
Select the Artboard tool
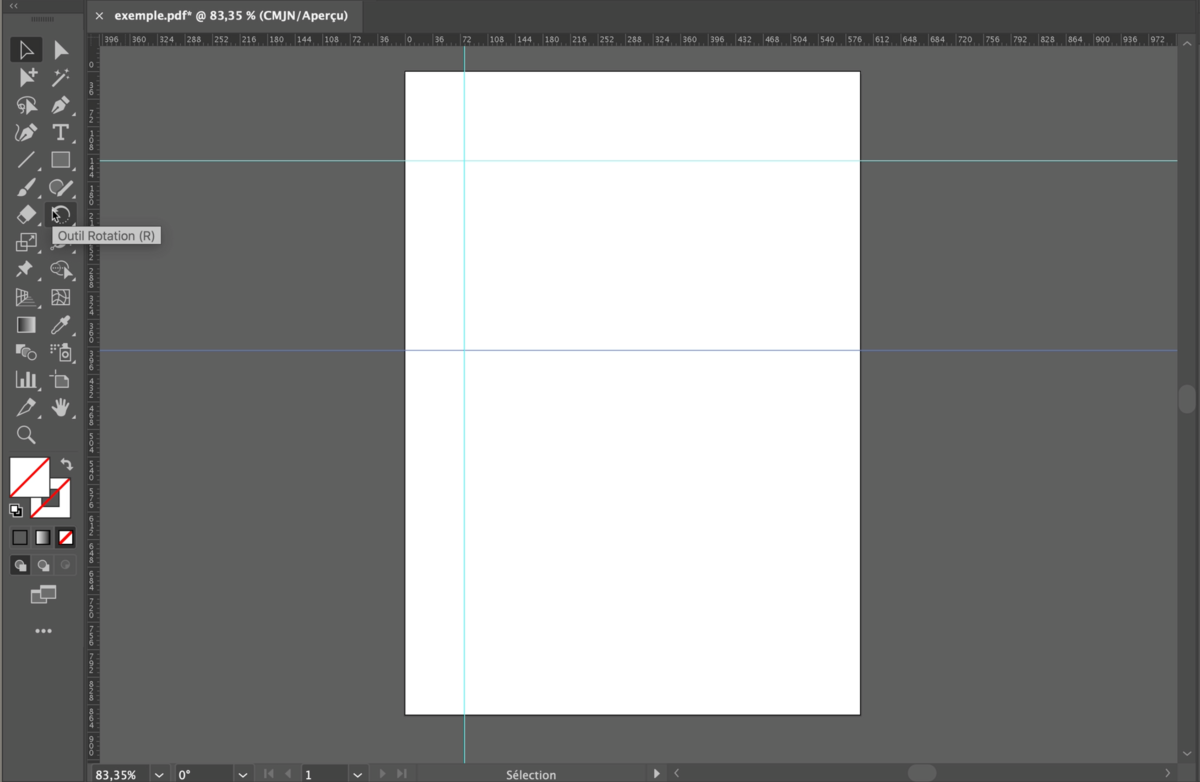[61, 379]
